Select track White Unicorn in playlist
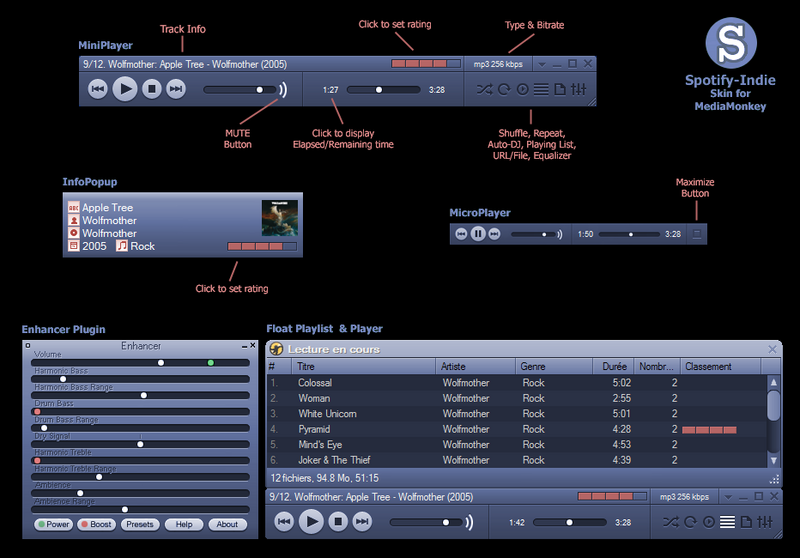 click(x=516, y=414)
